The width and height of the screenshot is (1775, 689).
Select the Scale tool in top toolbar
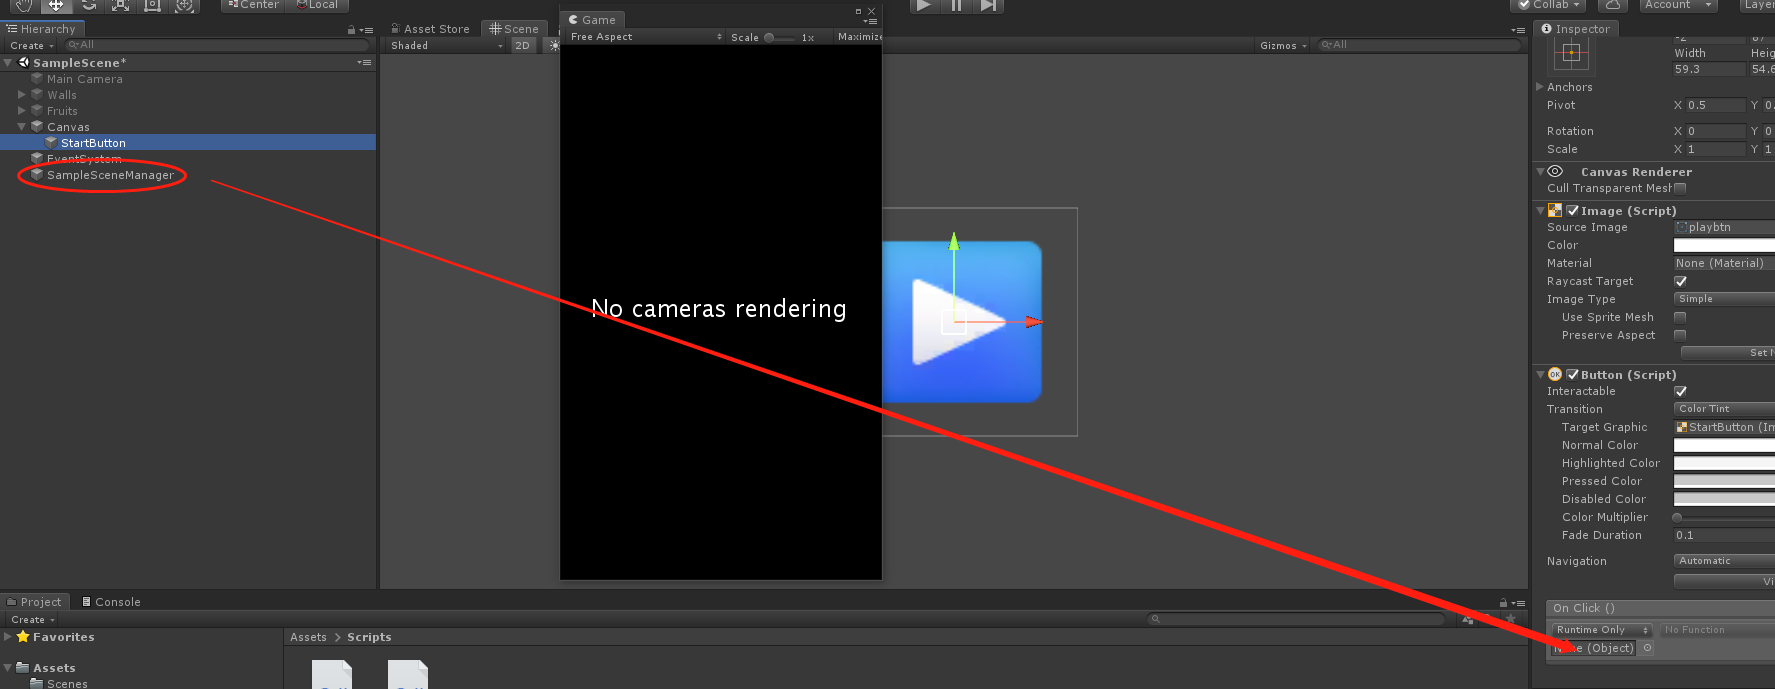tap(120, 5)
